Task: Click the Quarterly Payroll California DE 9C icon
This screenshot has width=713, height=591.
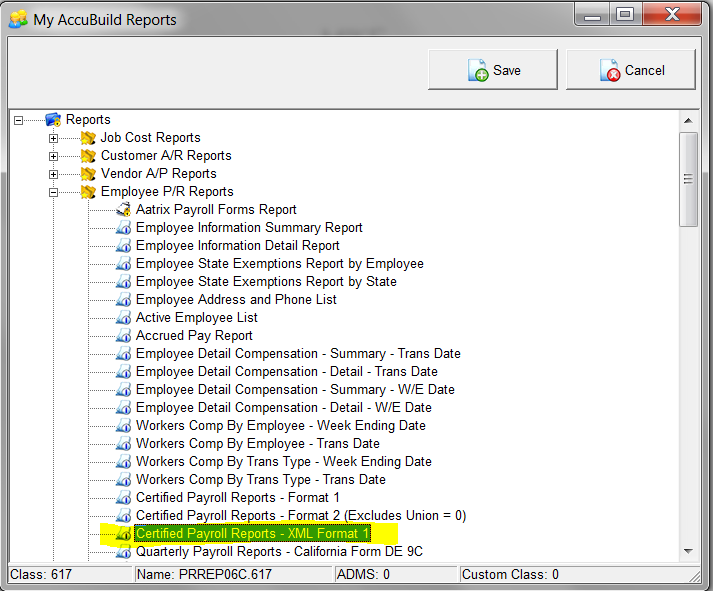Action: (123, 552)
